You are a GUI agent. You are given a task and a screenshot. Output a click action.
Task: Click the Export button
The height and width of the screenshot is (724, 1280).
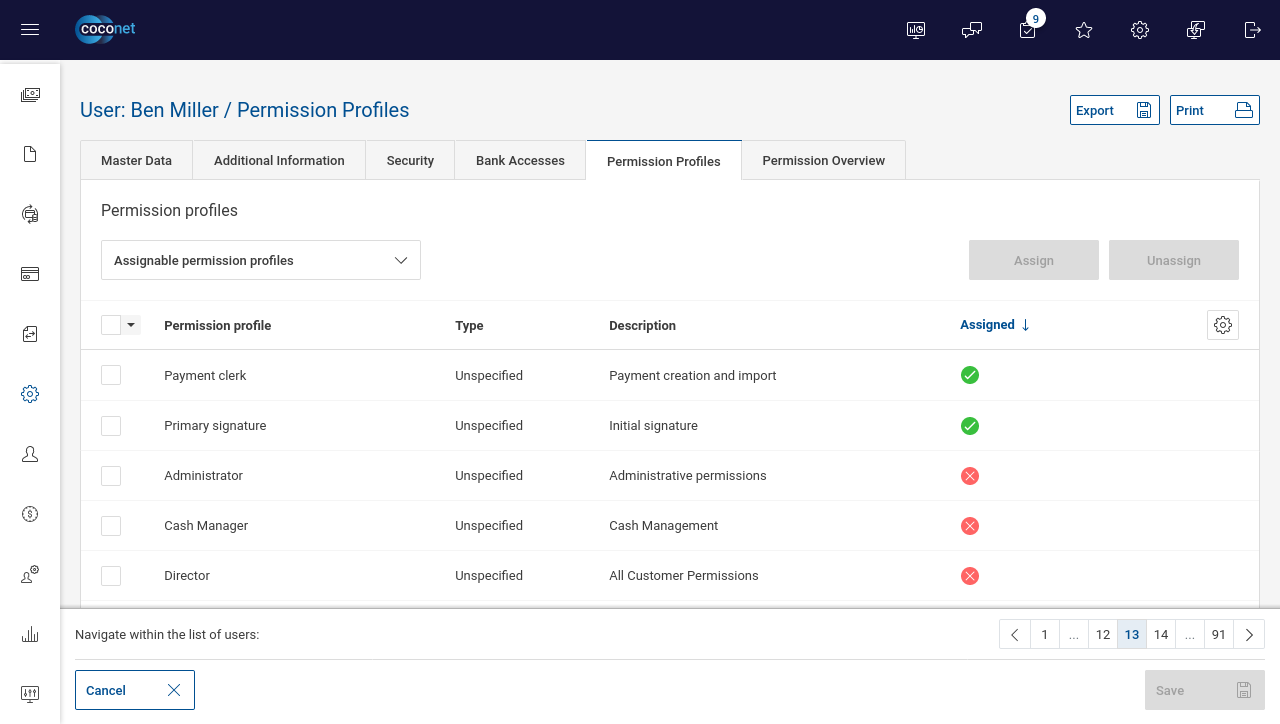tap(1115, 110)
